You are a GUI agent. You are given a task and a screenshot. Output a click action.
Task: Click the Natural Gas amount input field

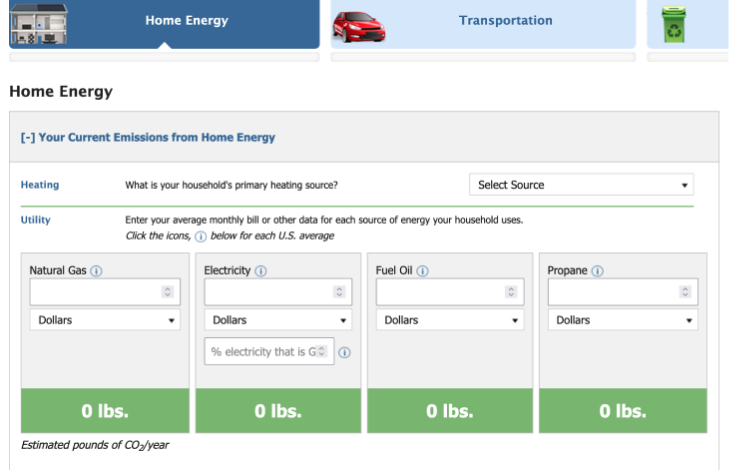point(105,292)
